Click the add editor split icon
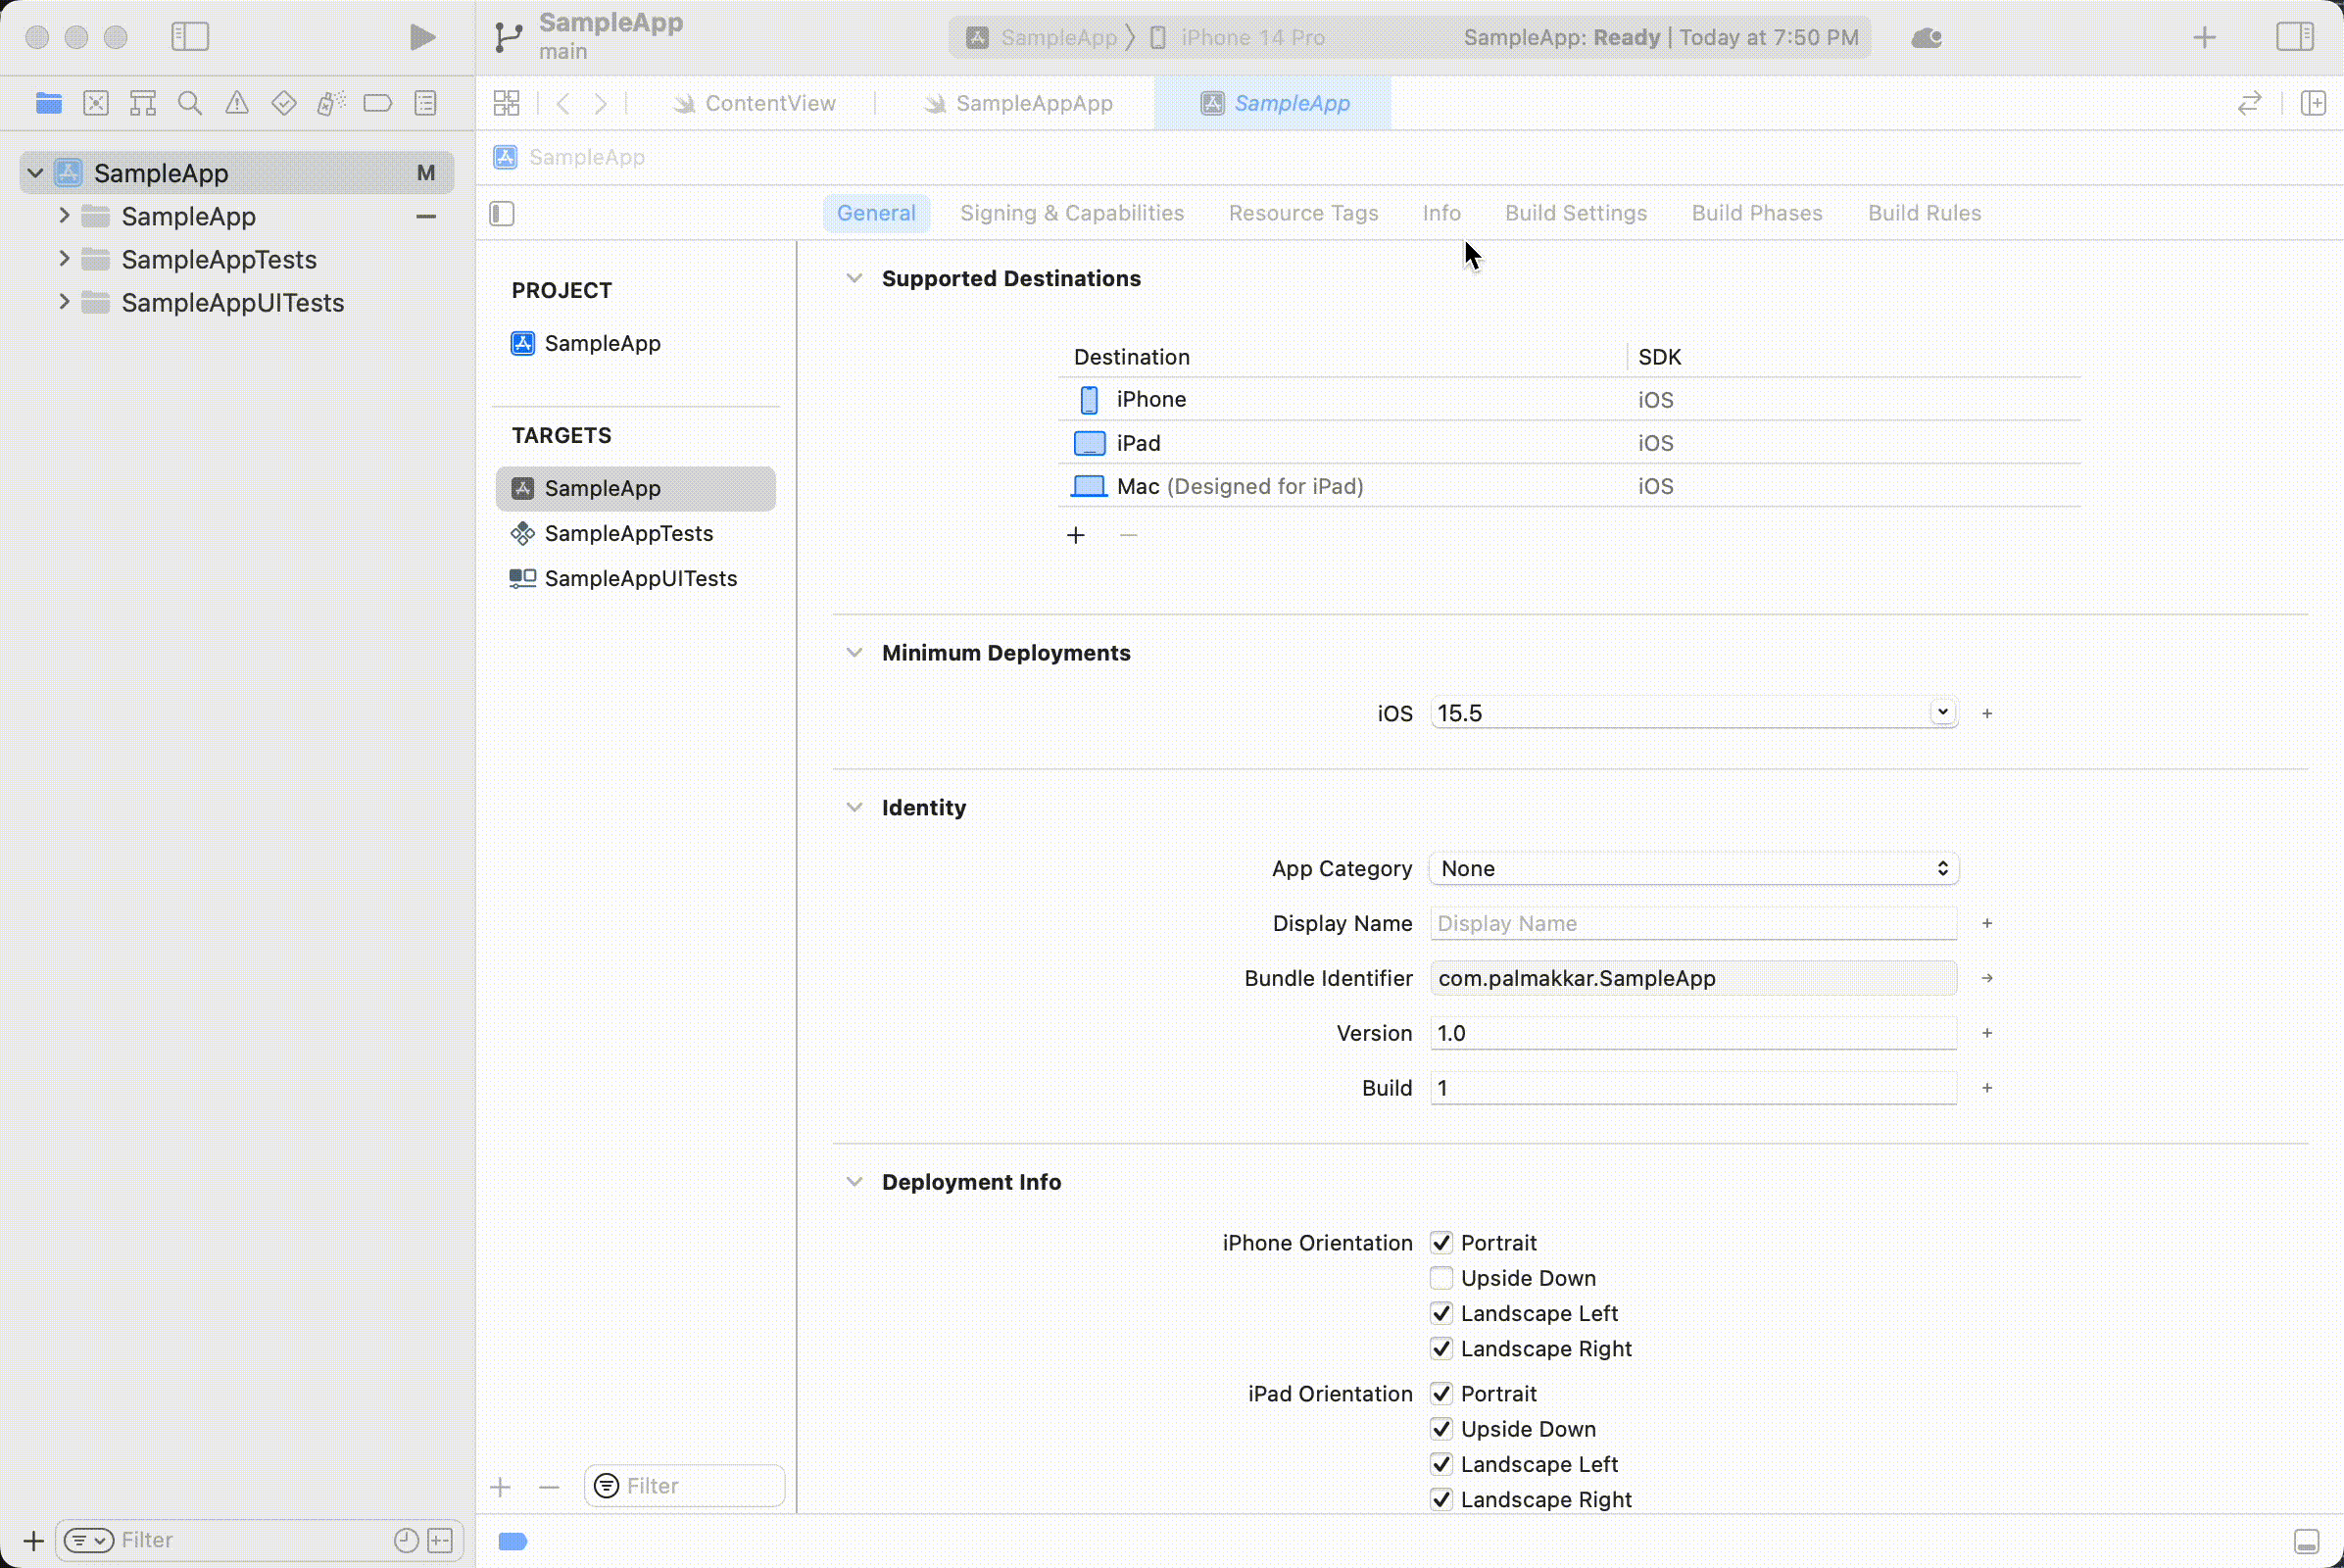This screenshot has width=2344, height=1568. tap(2313, 103)
